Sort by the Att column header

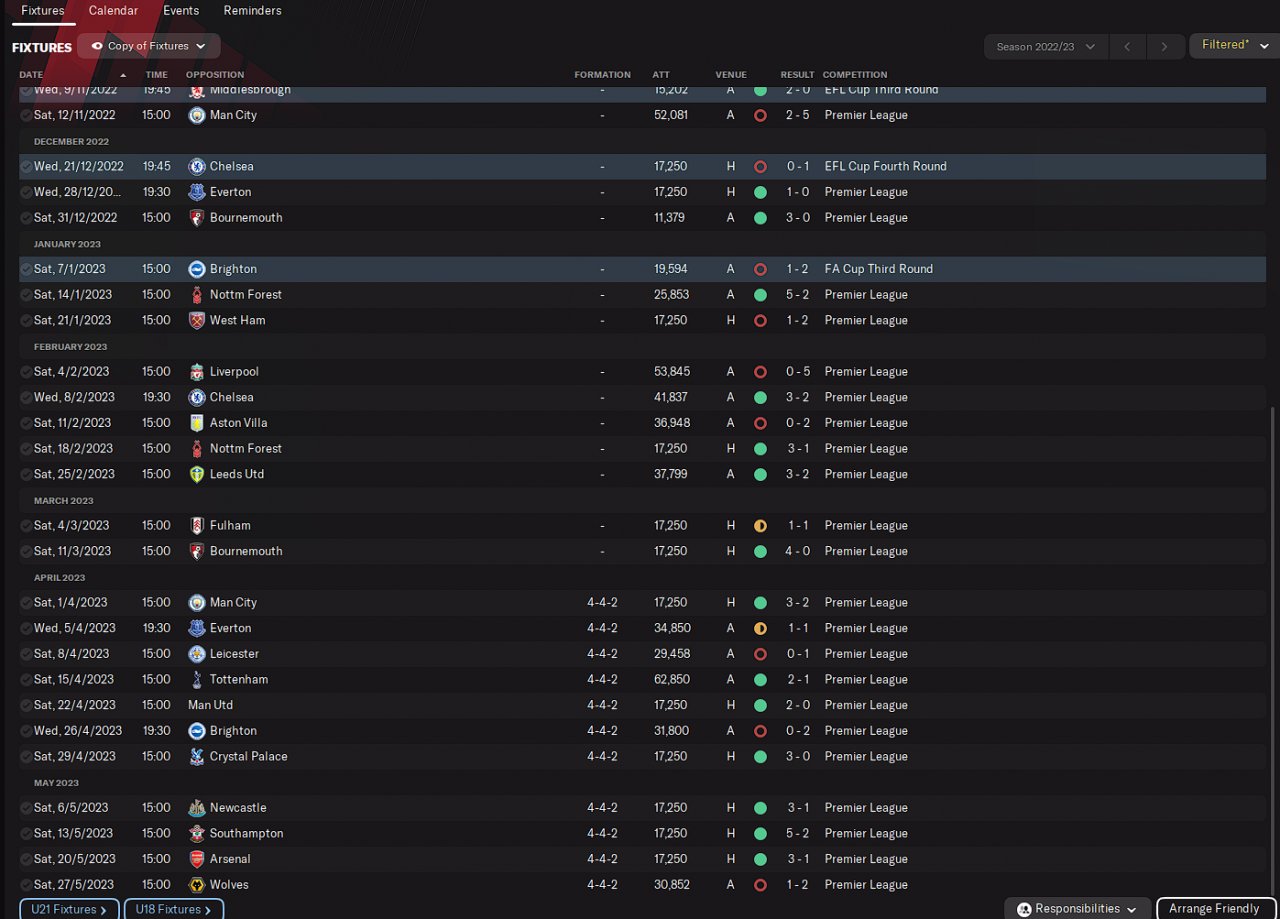(x=661, y=75)
